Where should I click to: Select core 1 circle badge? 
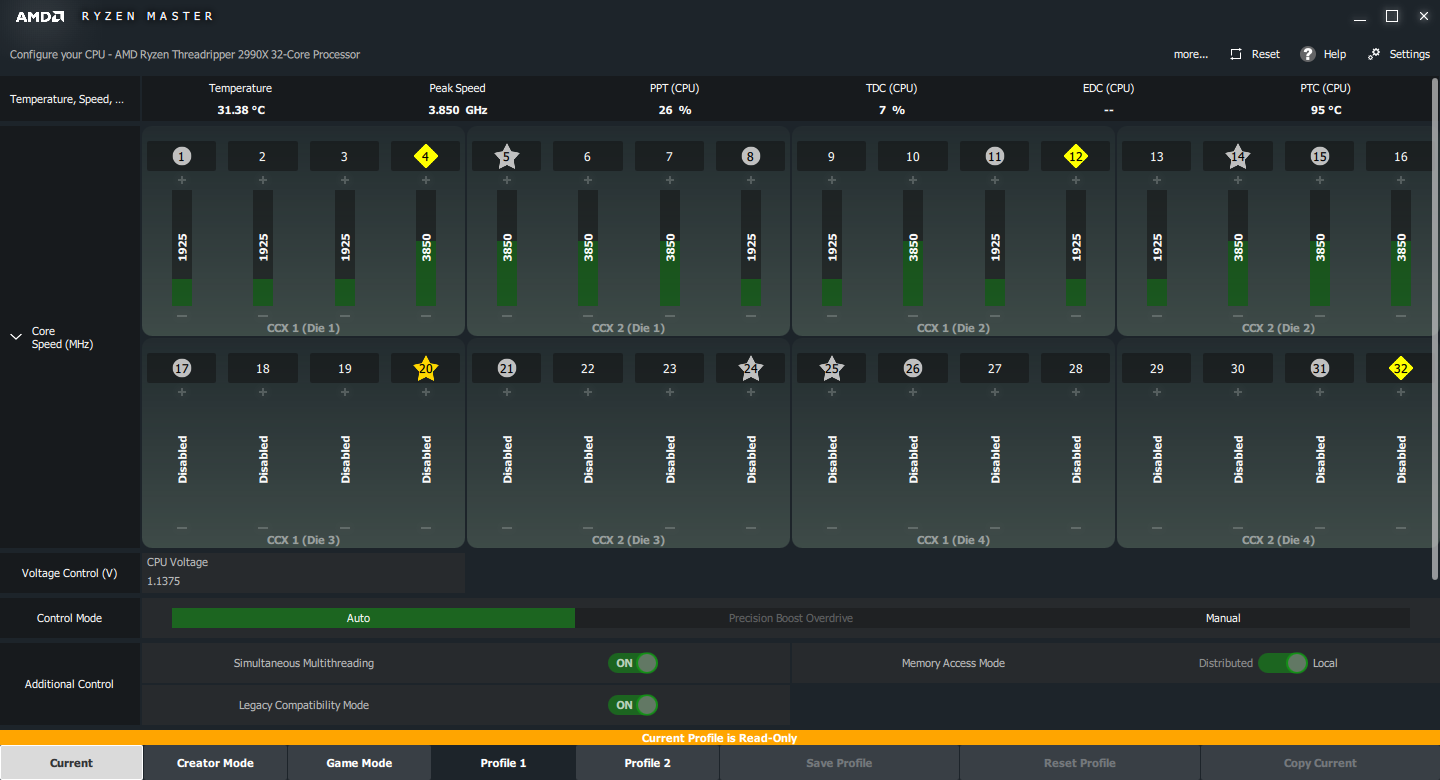click(181, 156)
